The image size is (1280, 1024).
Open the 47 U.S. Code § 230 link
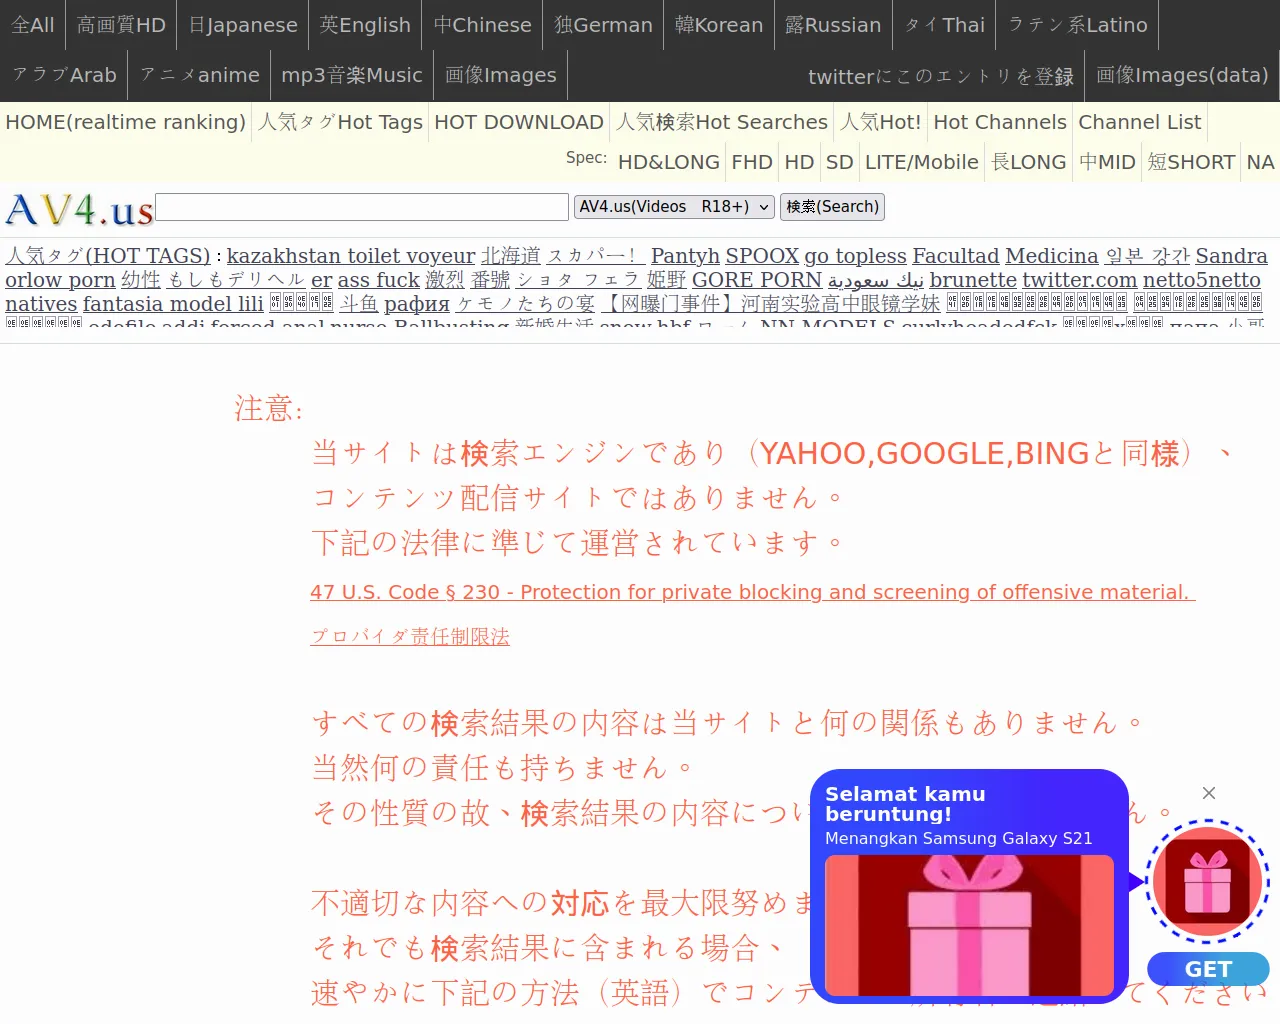point(751,591)
